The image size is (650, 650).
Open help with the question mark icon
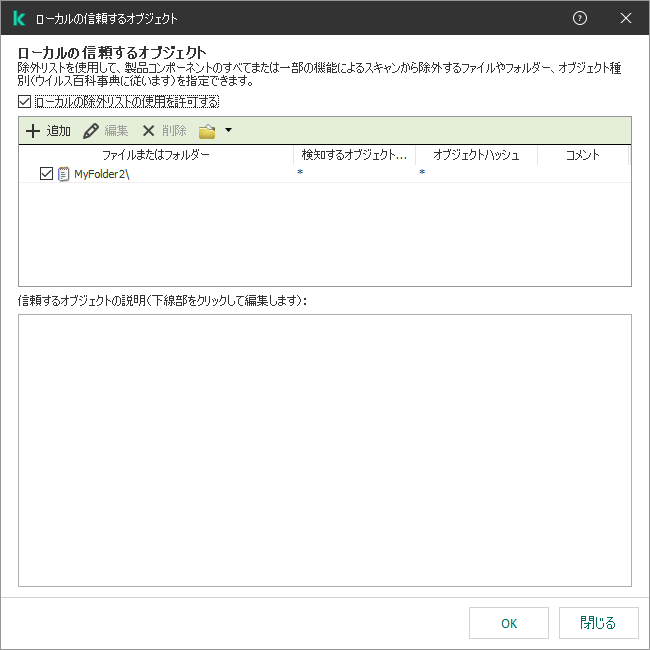(580, 18)
